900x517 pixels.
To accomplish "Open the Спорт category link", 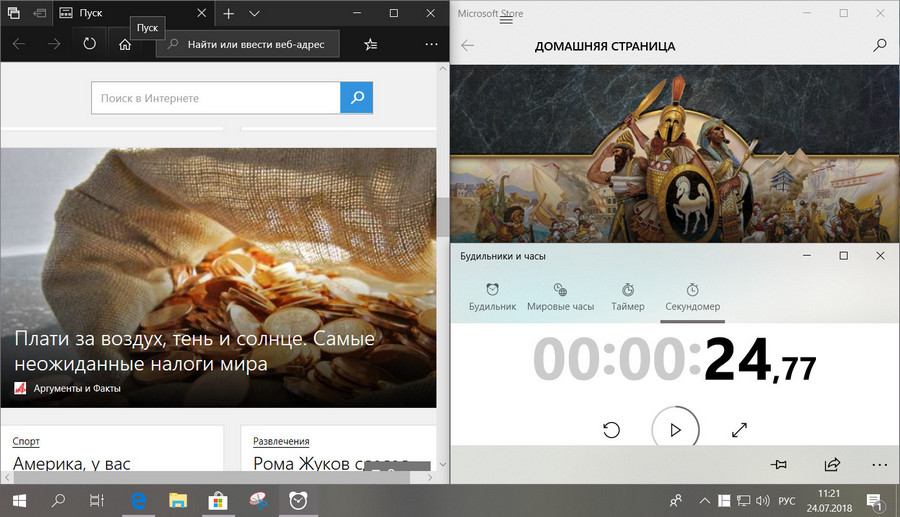I will pyautogui.click(x=26, y=441).
